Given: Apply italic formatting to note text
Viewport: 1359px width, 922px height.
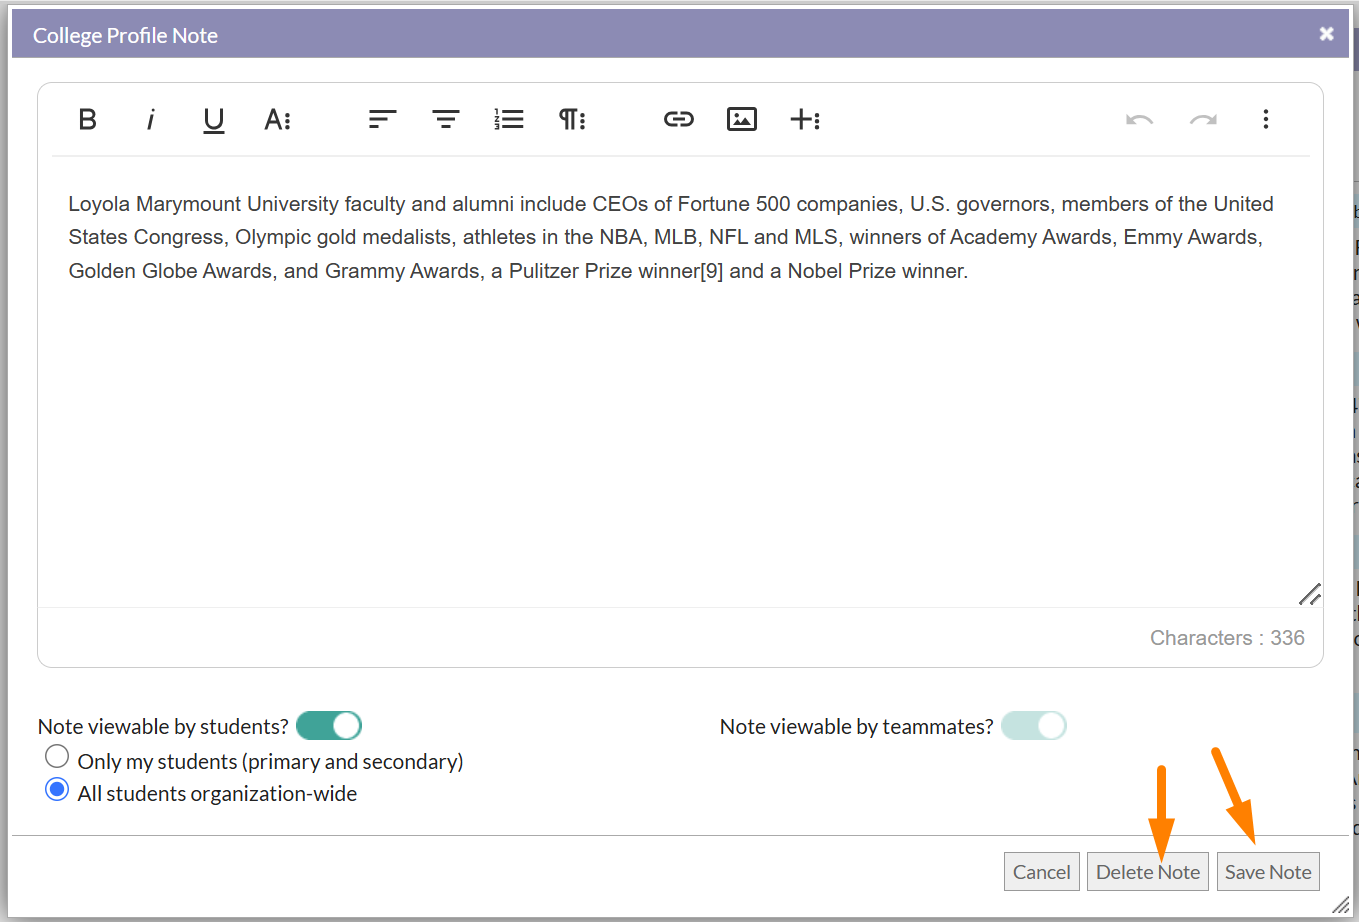Looking at the screenshot, I should point(150,120).
